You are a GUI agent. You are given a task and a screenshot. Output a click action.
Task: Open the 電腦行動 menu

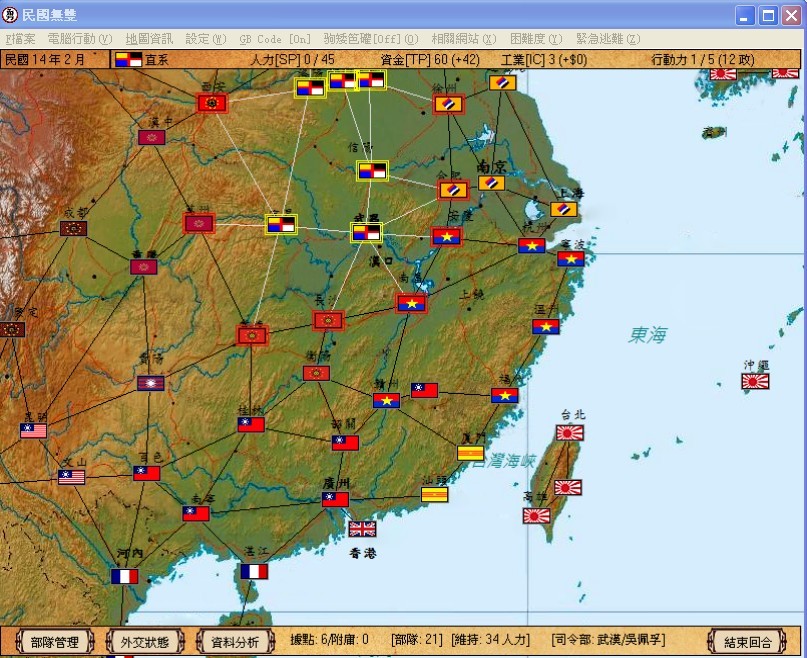(80, 39)
